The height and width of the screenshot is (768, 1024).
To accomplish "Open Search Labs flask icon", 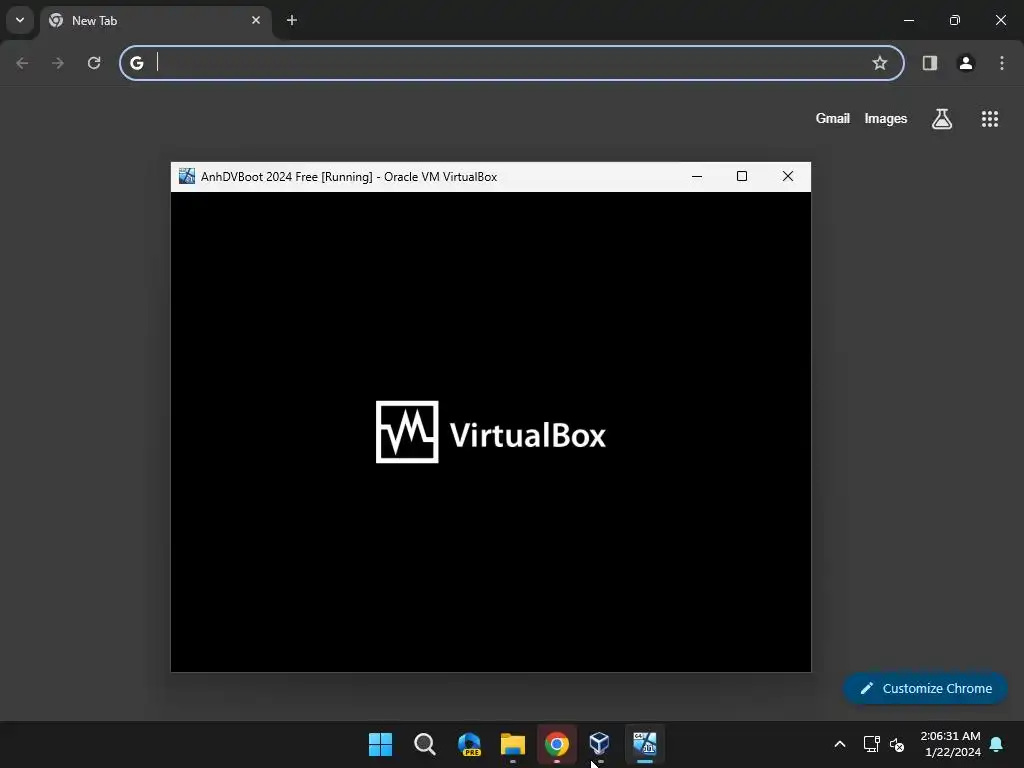I will pos(942,119).
